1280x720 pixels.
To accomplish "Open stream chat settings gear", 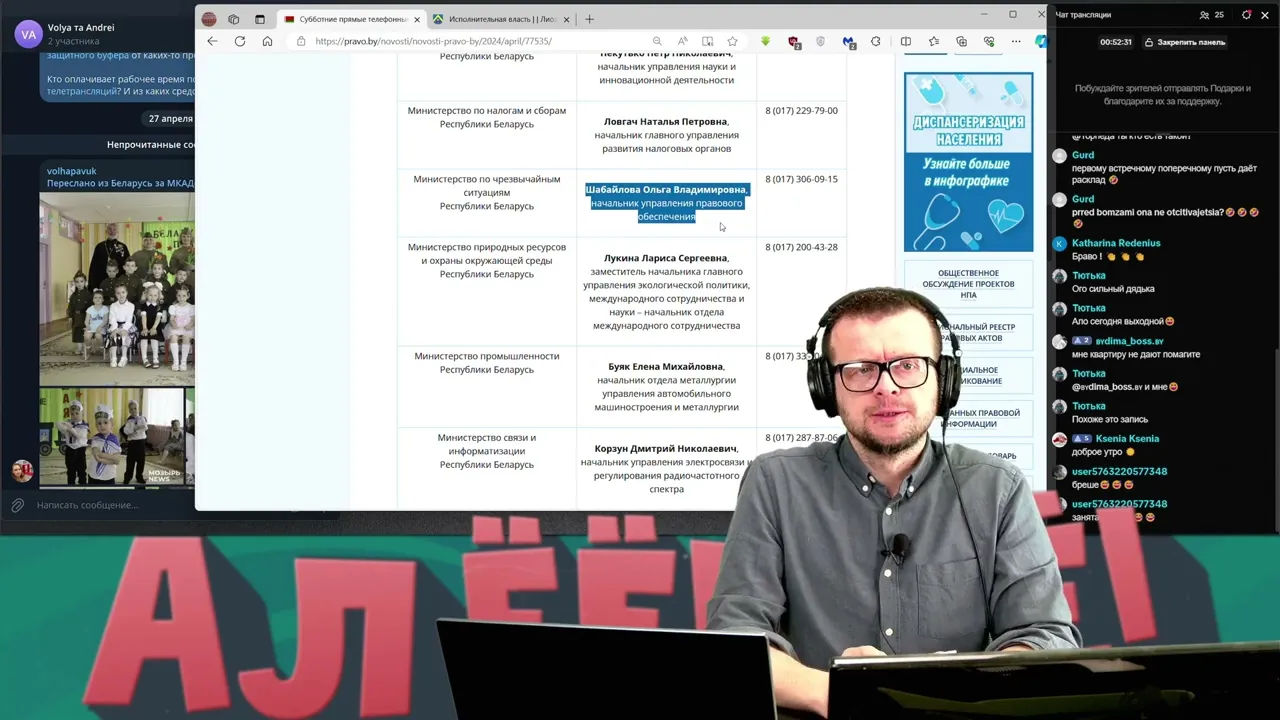I will pyautogui.click(x=1246, y=15).
